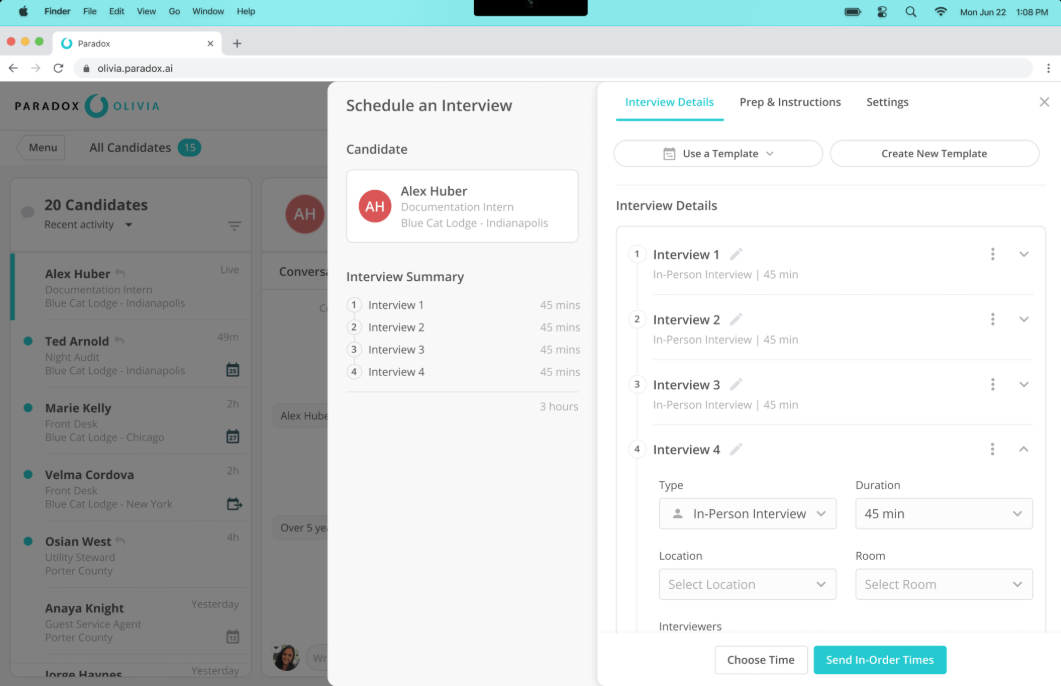Open the kebab menu for Interview 2
The image size is (1061, 686).
click(x=993, y=318)
